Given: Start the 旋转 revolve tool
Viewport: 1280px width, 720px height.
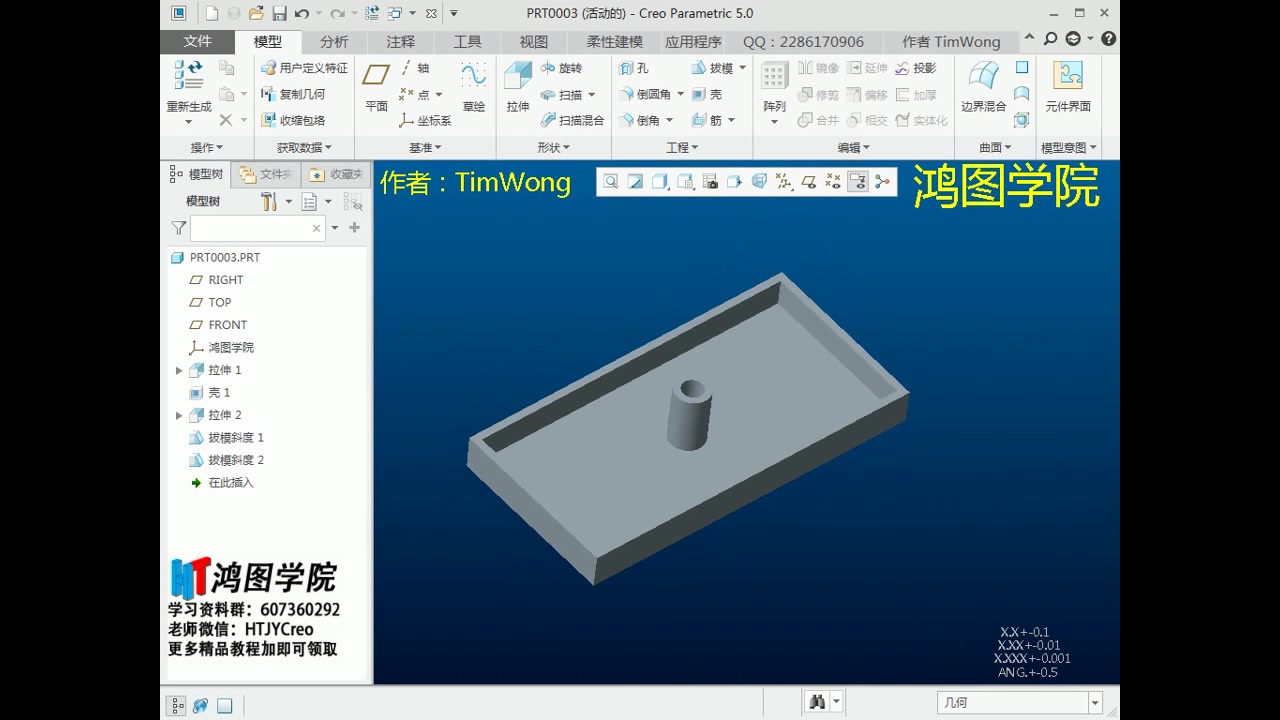Looking at the screenshot, I should click(x=561, y=68).
